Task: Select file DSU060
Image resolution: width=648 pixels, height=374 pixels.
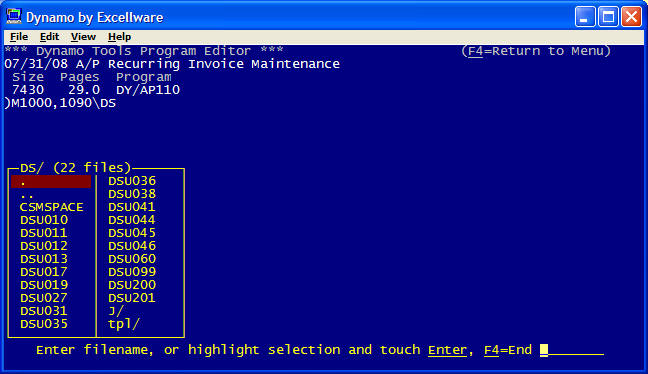Action: (x=132, y=259)
